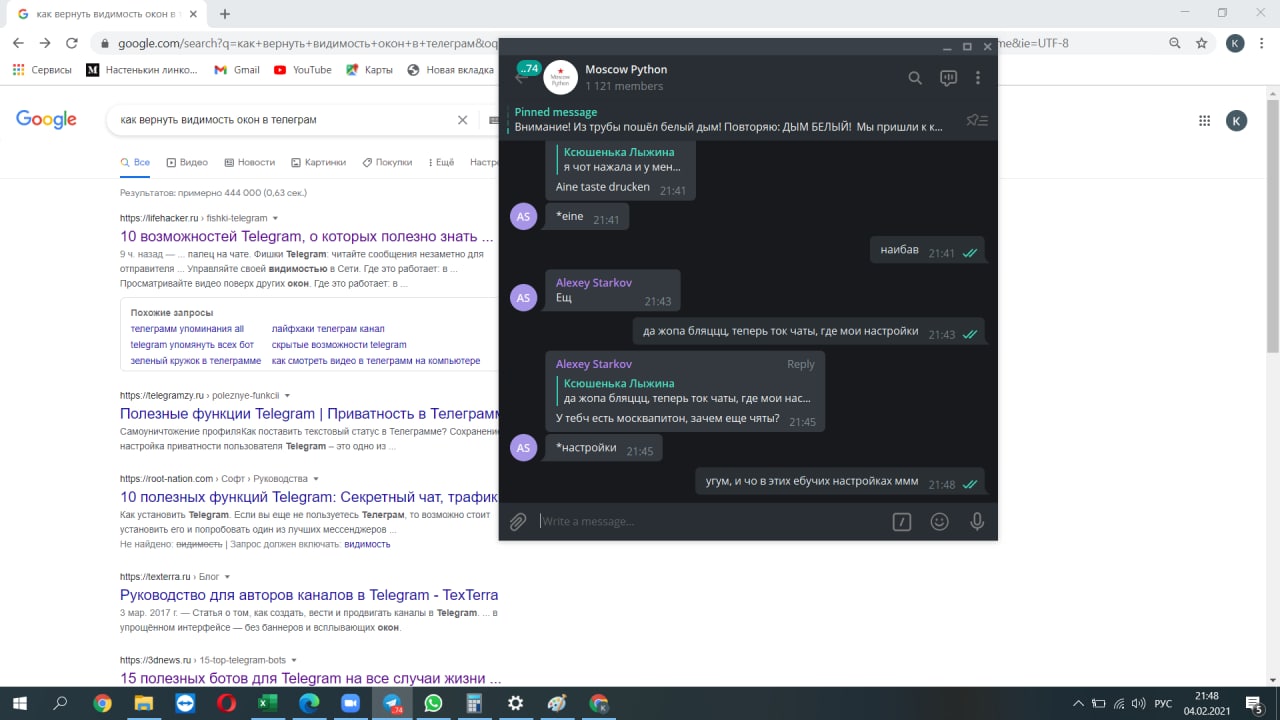
Task: Open the YouTube bookmark
Action: point(302,70)
